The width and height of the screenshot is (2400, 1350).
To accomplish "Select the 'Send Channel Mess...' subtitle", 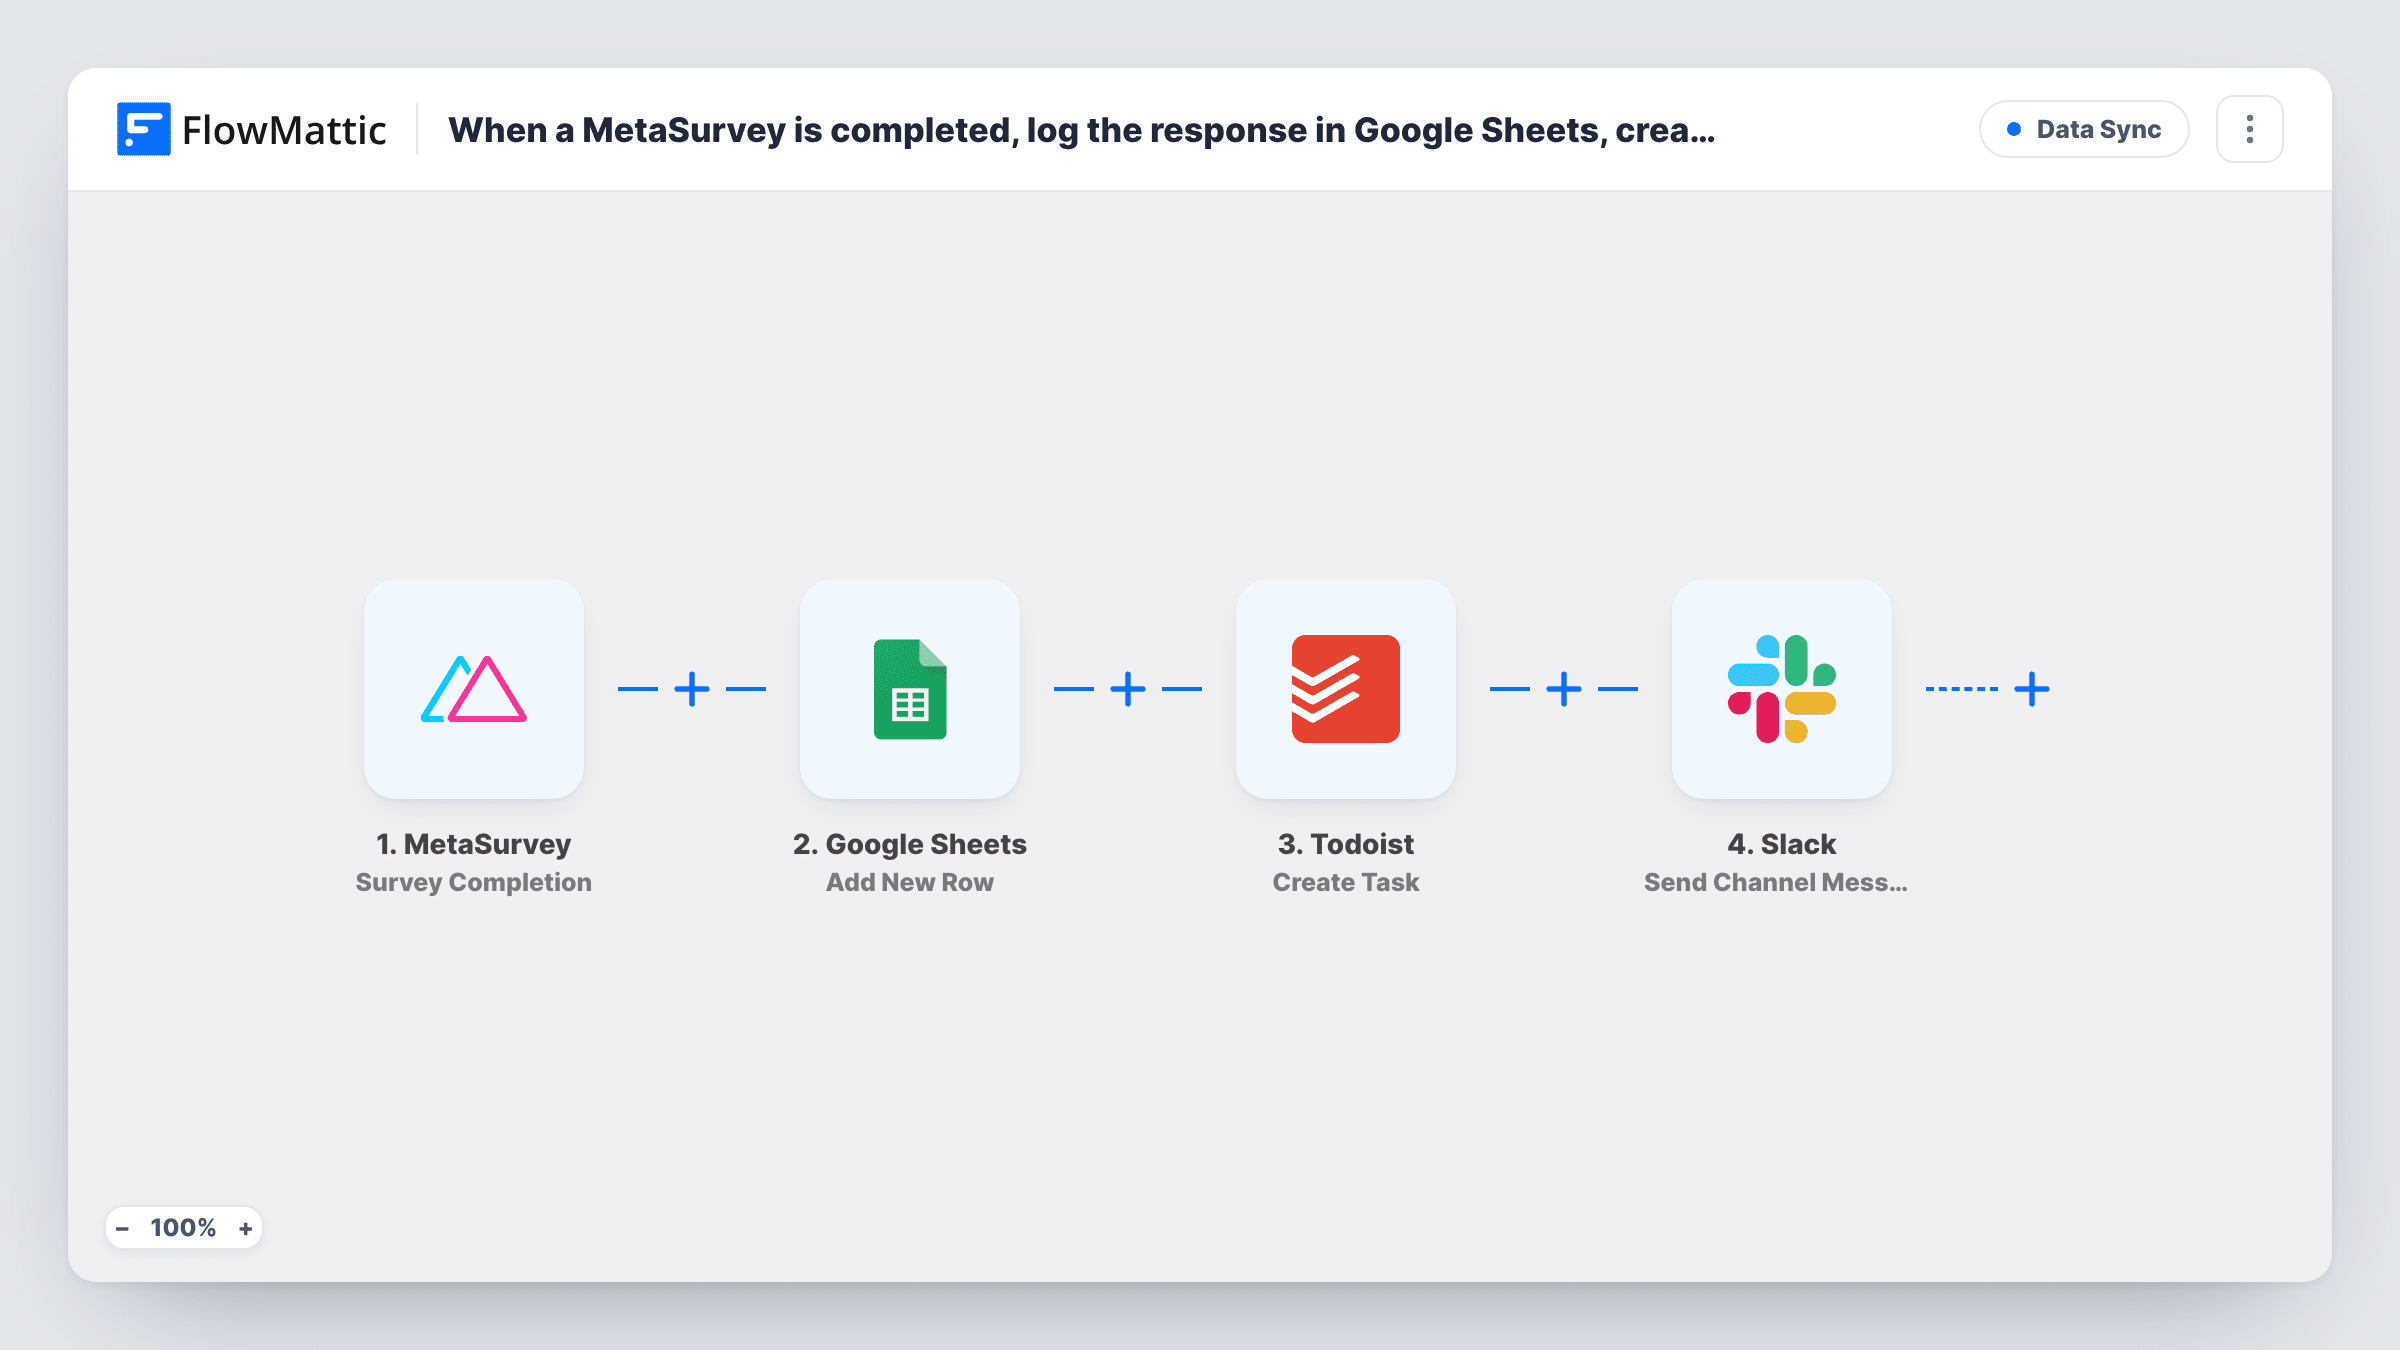I will 1776,882.
